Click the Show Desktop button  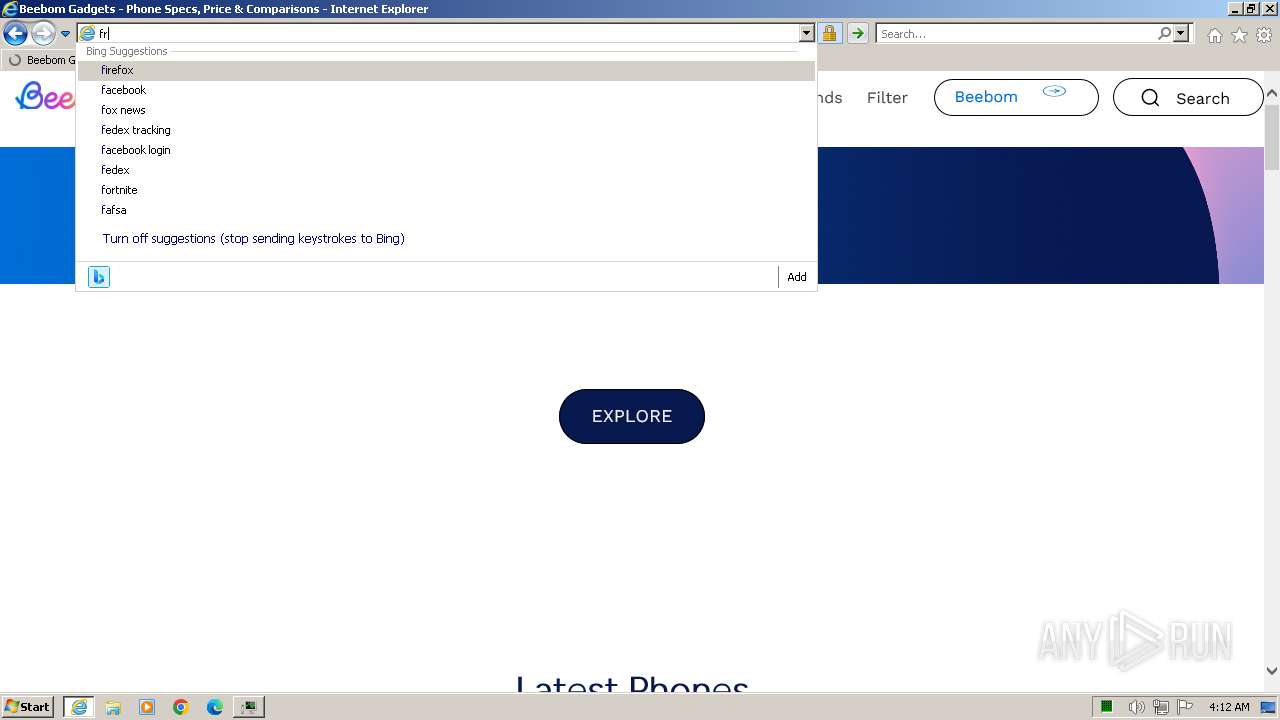point(1269,707)
